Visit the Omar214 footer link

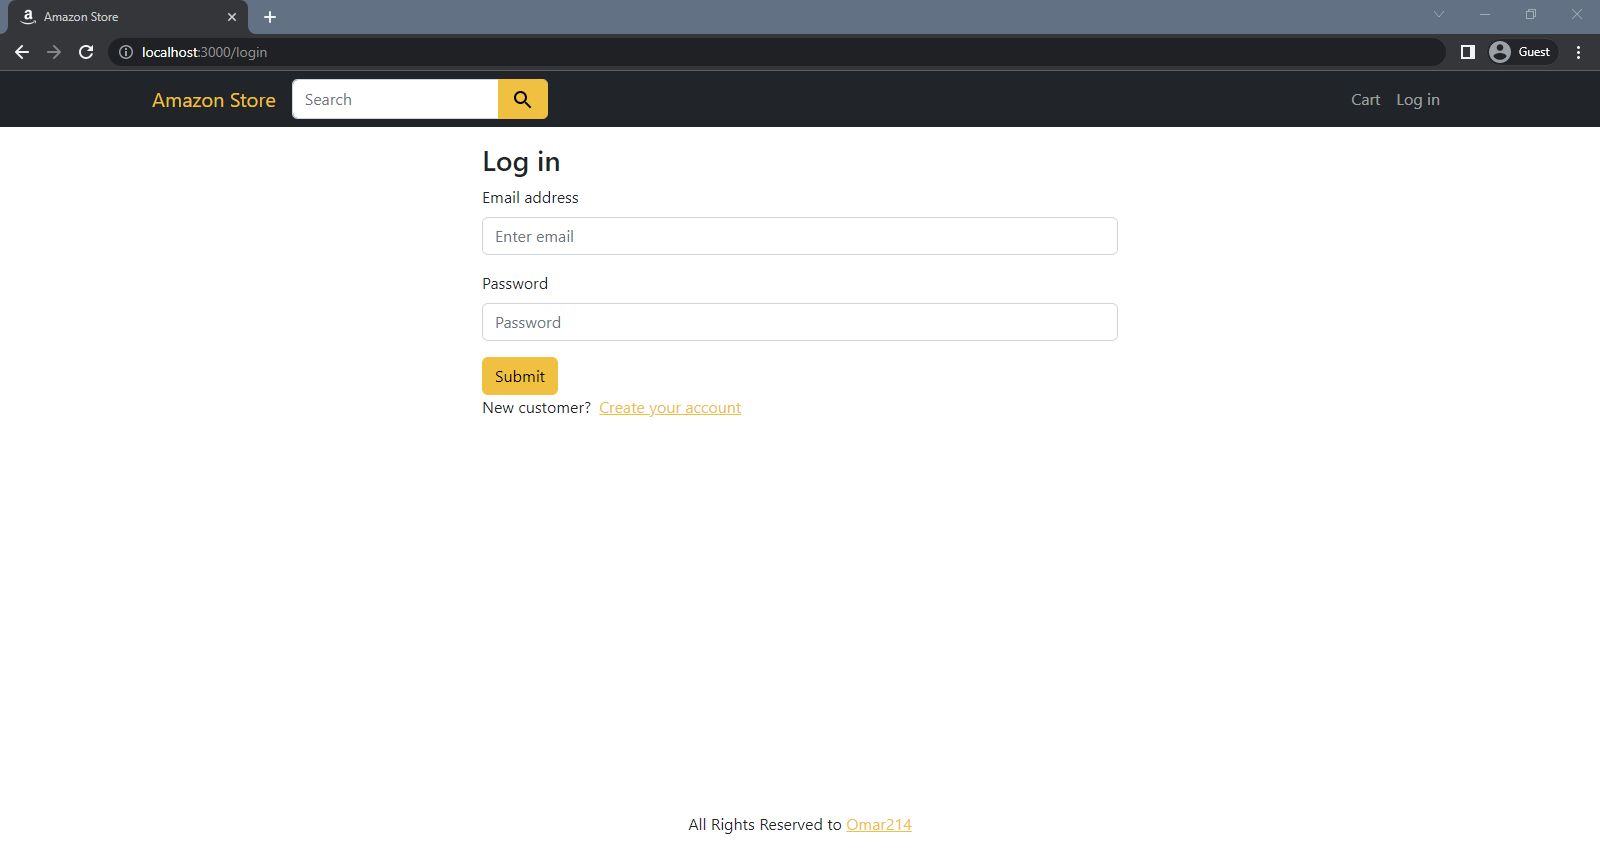click(x=879, y=825)
